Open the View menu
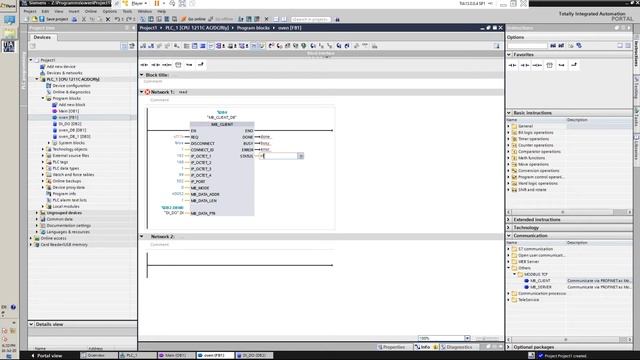 point(59,11)
